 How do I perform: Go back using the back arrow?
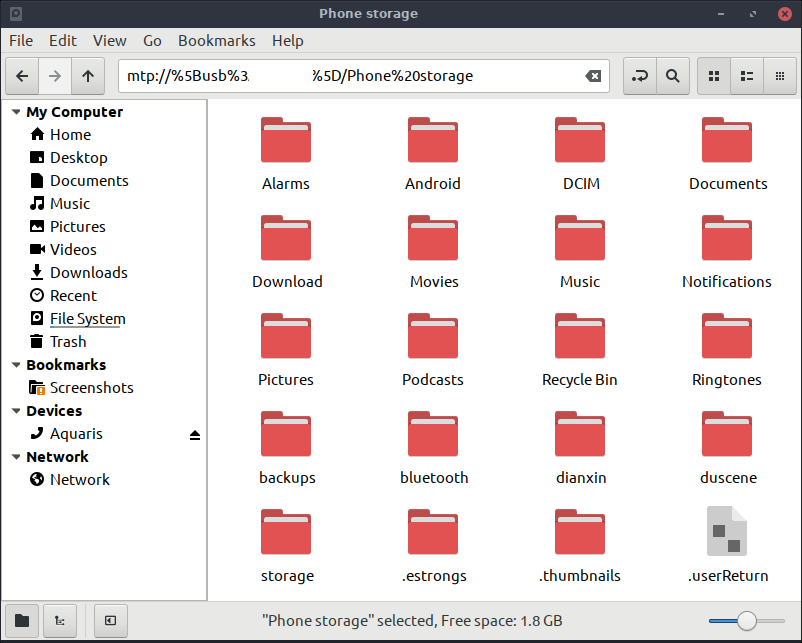[x=22, y=76]
